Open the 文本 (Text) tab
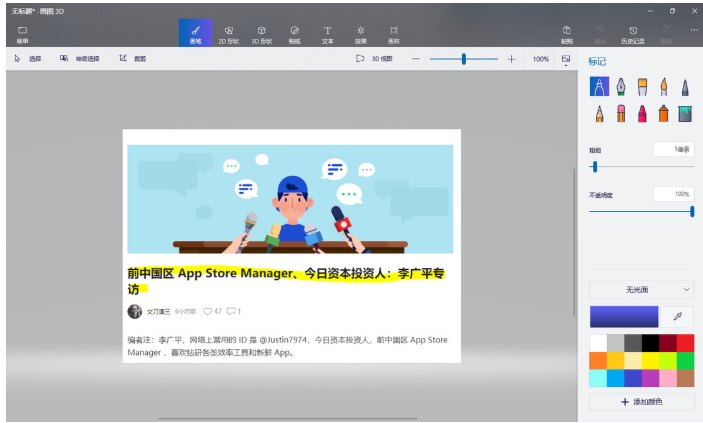Viewport: 703px width, 423px height. click(x=327, y=34)
